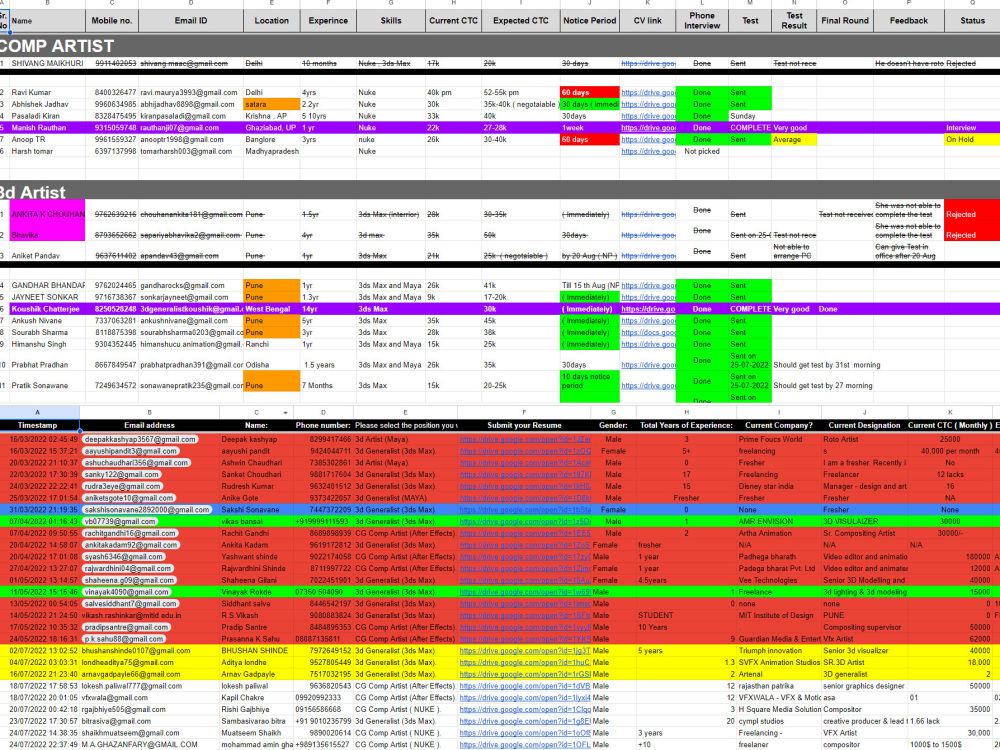Select the 'Interview' status for Manish Rauthan
Screen dimensions: 1000x750
pyautogui.click(x=972, y=128)
